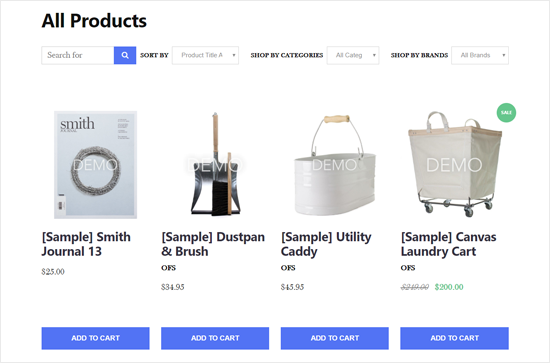This screenshot has height=363, width=550.
Task: Click the OFS brand under Dustpan & Brush
Action: pos(168,268)
